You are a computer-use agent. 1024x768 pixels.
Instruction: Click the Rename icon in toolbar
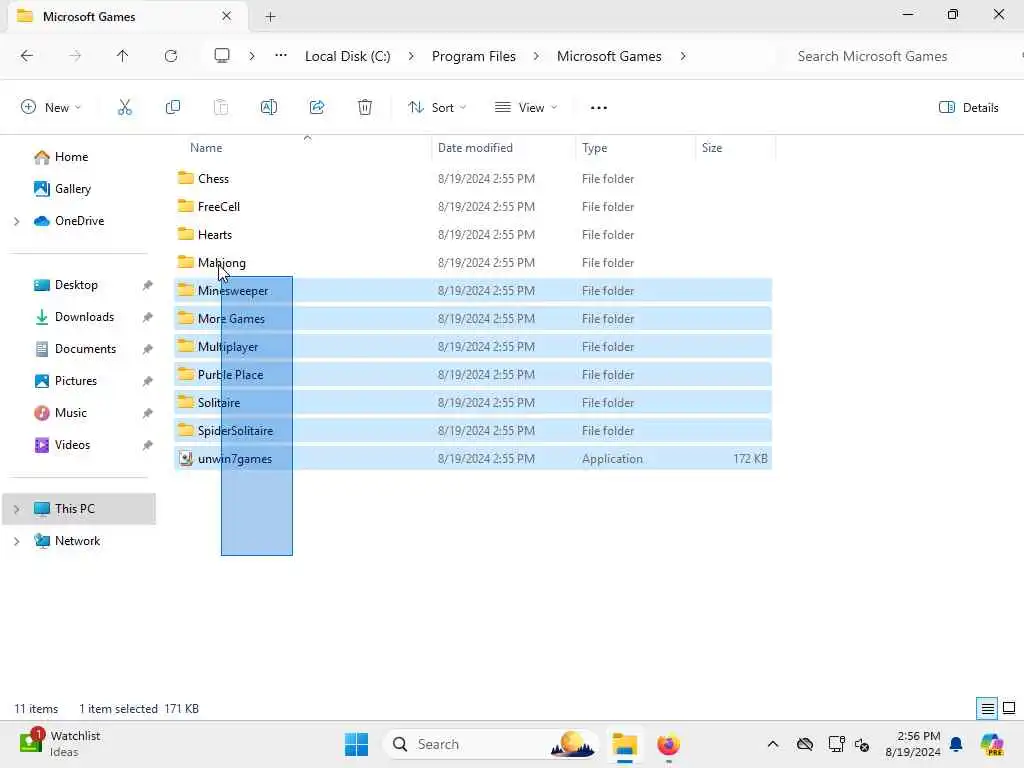[x=269, y=107]
